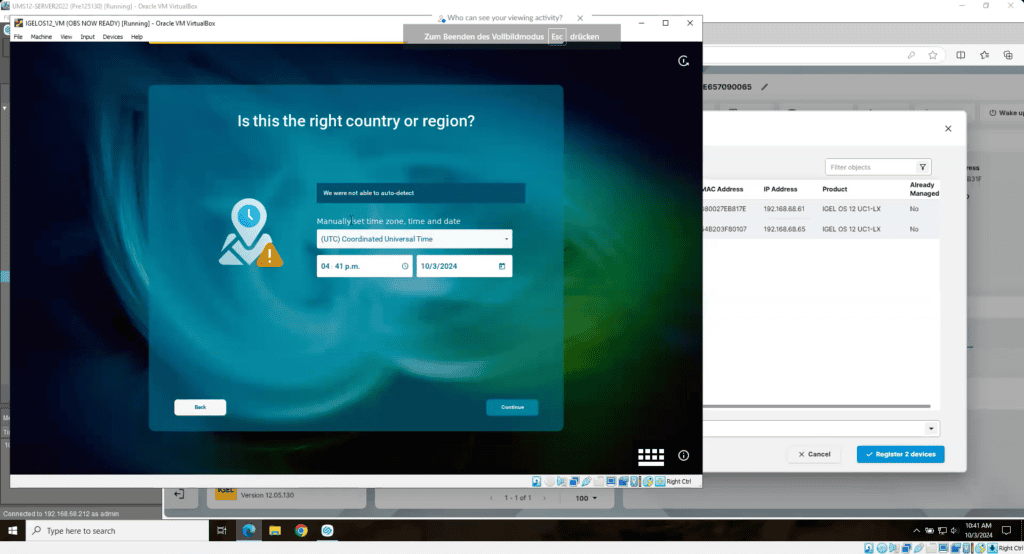Click the Filter objects input
1024x554 pixels.
click(x=871, y=167)
